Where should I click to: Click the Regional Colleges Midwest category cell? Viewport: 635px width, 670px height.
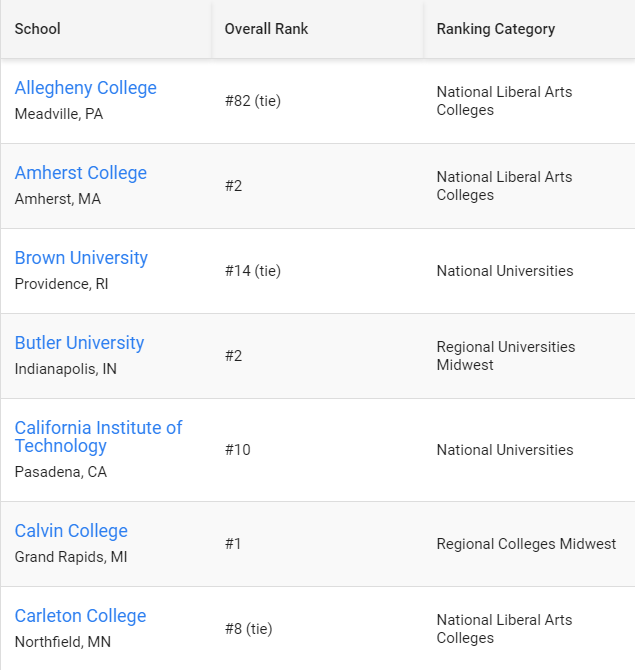526,544
